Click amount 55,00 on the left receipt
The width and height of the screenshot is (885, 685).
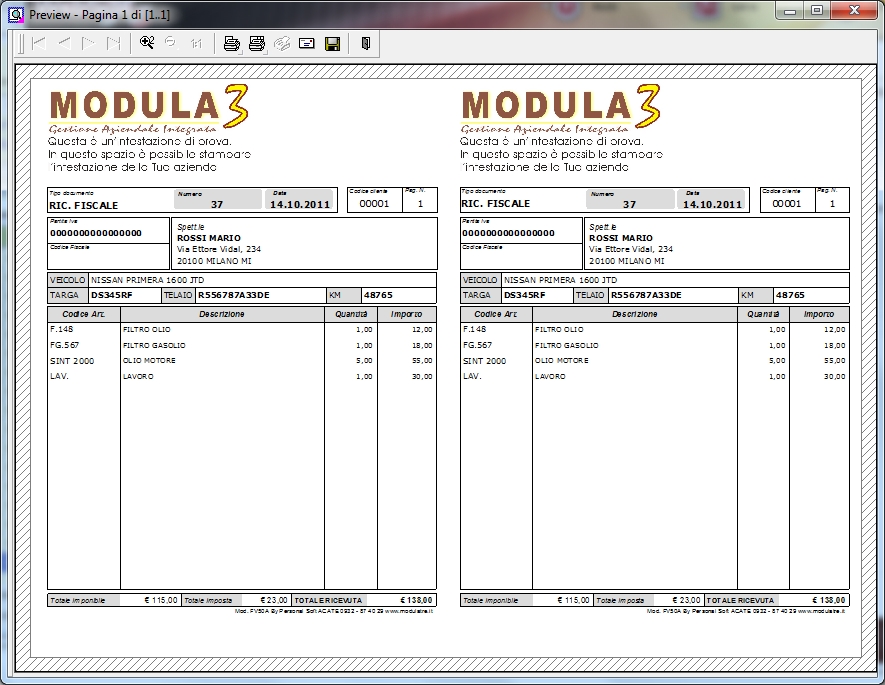[422, 361]
